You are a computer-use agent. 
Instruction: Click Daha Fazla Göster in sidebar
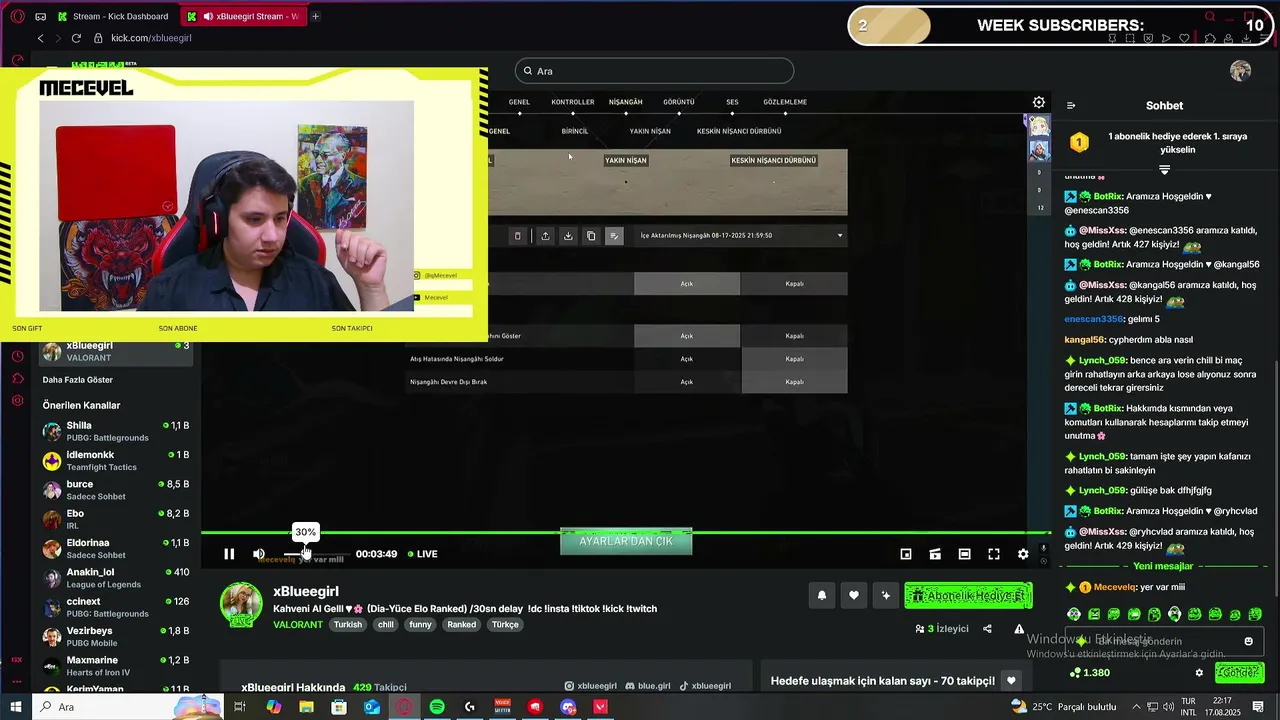tap(78, 380)
